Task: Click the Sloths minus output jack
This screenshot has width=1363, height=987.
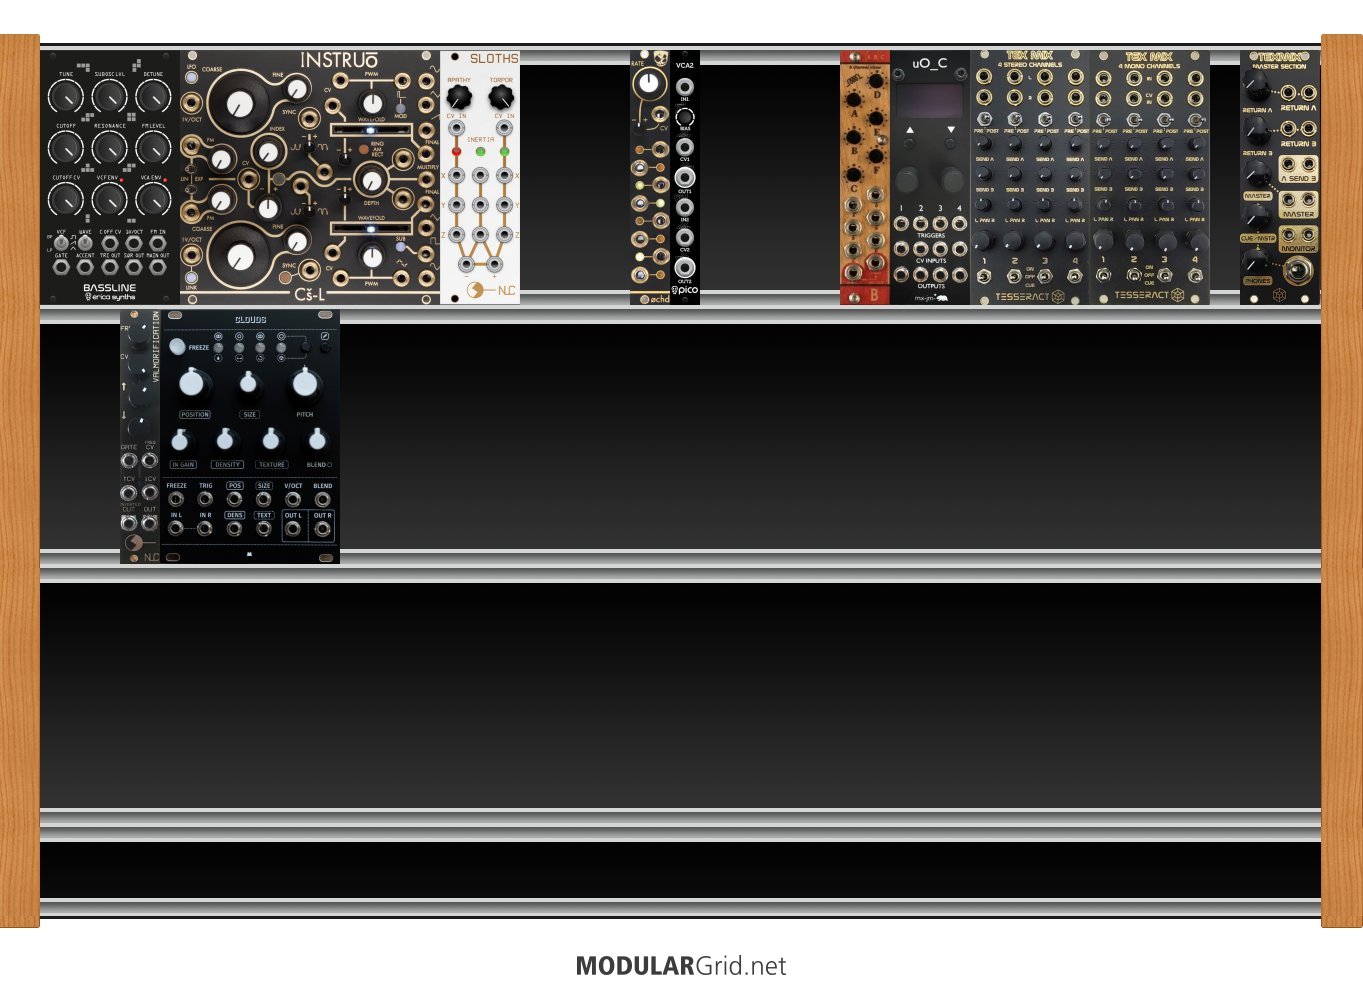Action: pos(466,264)
